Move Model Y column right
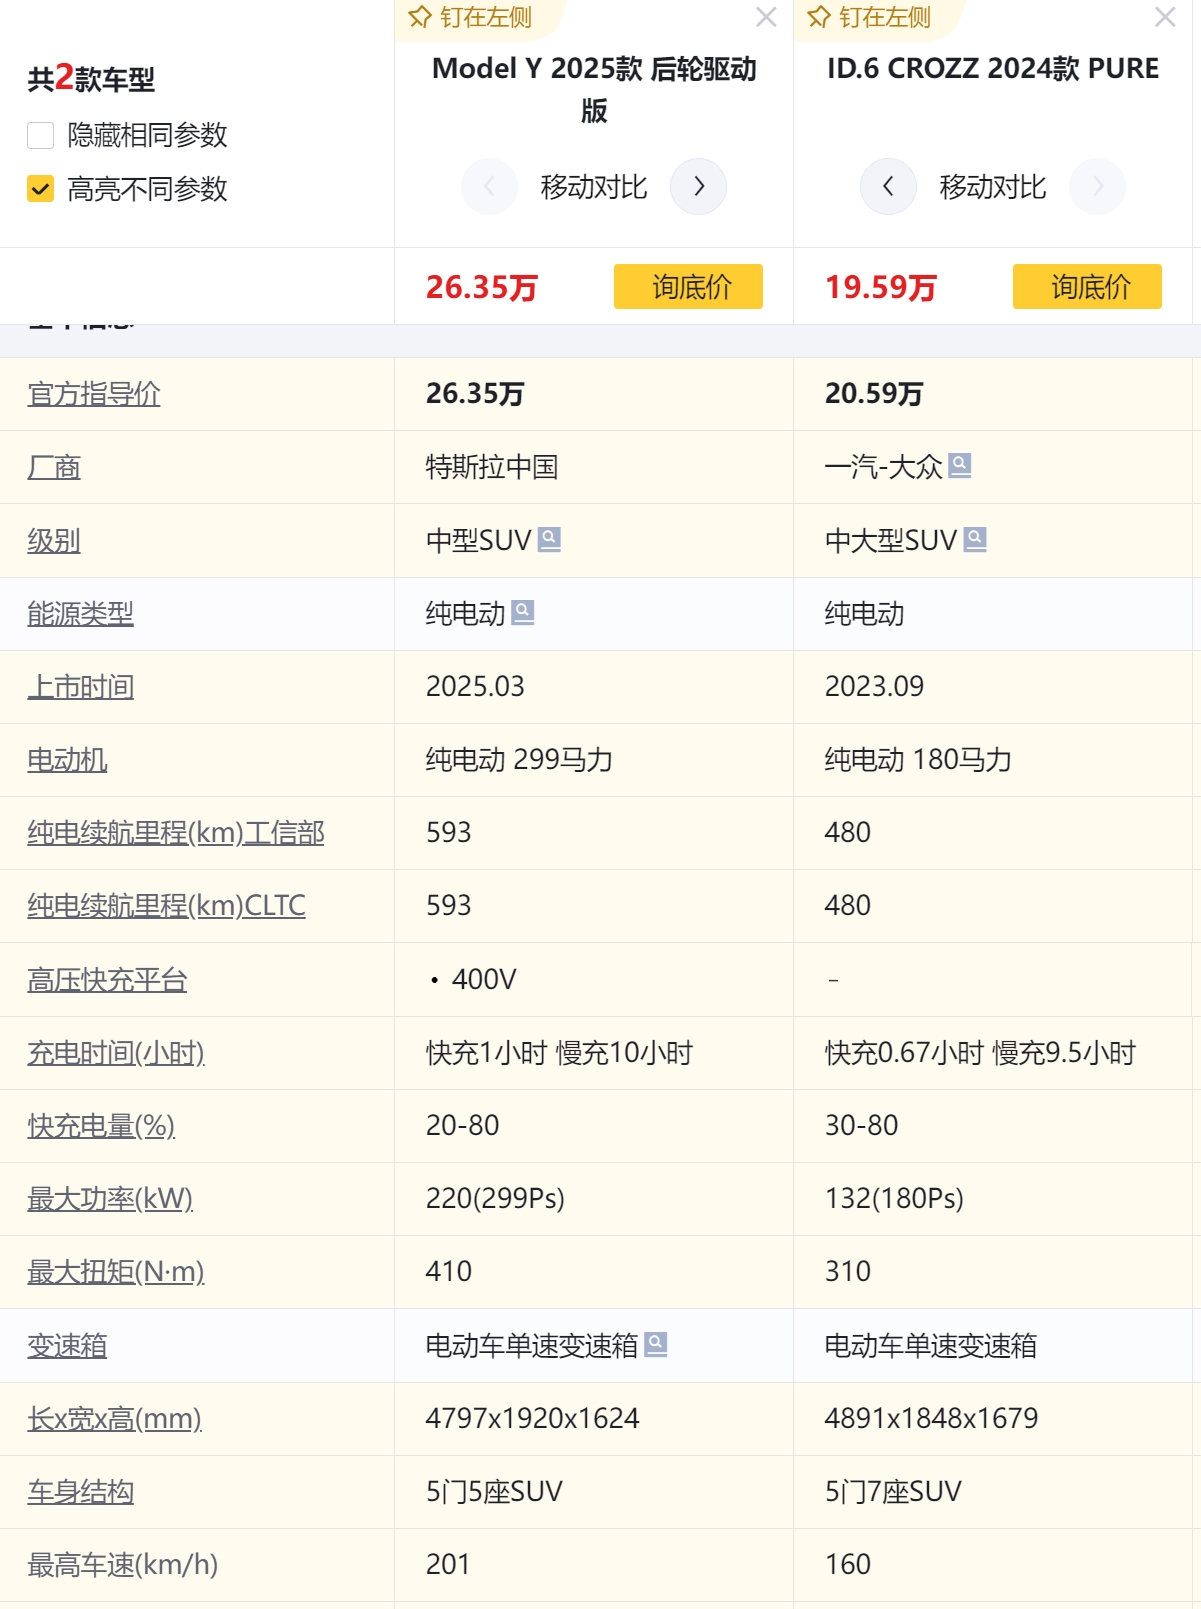 pos(698,186)
